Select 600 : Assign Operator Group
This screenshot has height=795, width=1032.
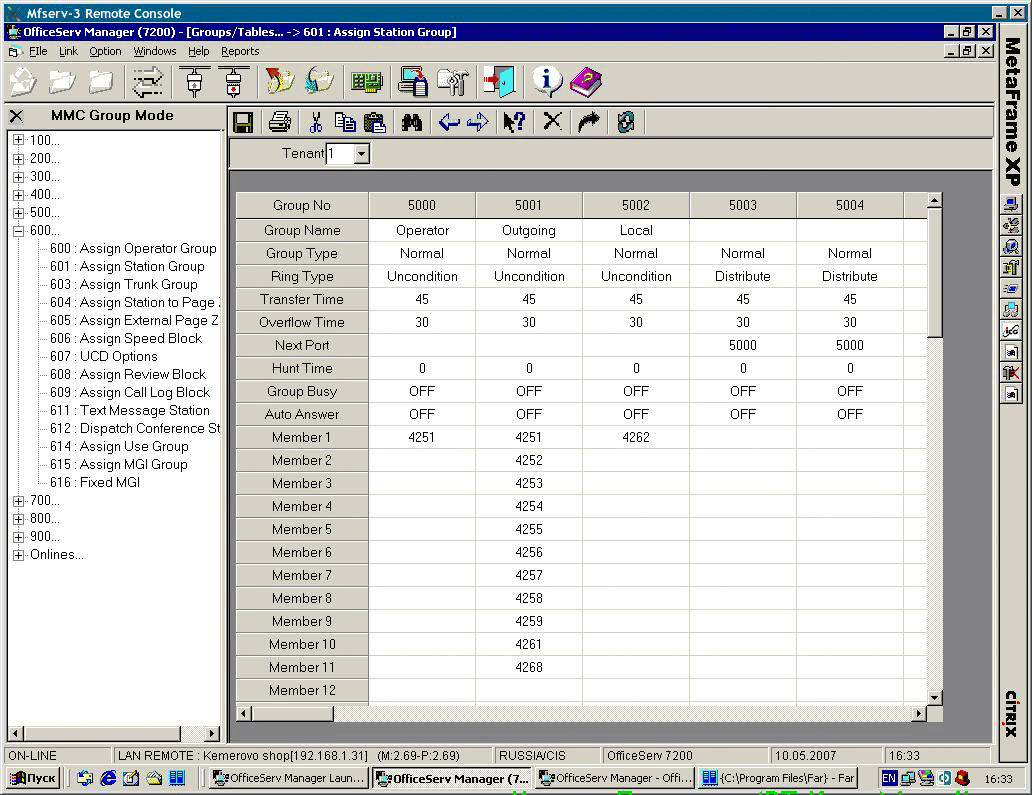pyautogui.click(x=133, y=248)
